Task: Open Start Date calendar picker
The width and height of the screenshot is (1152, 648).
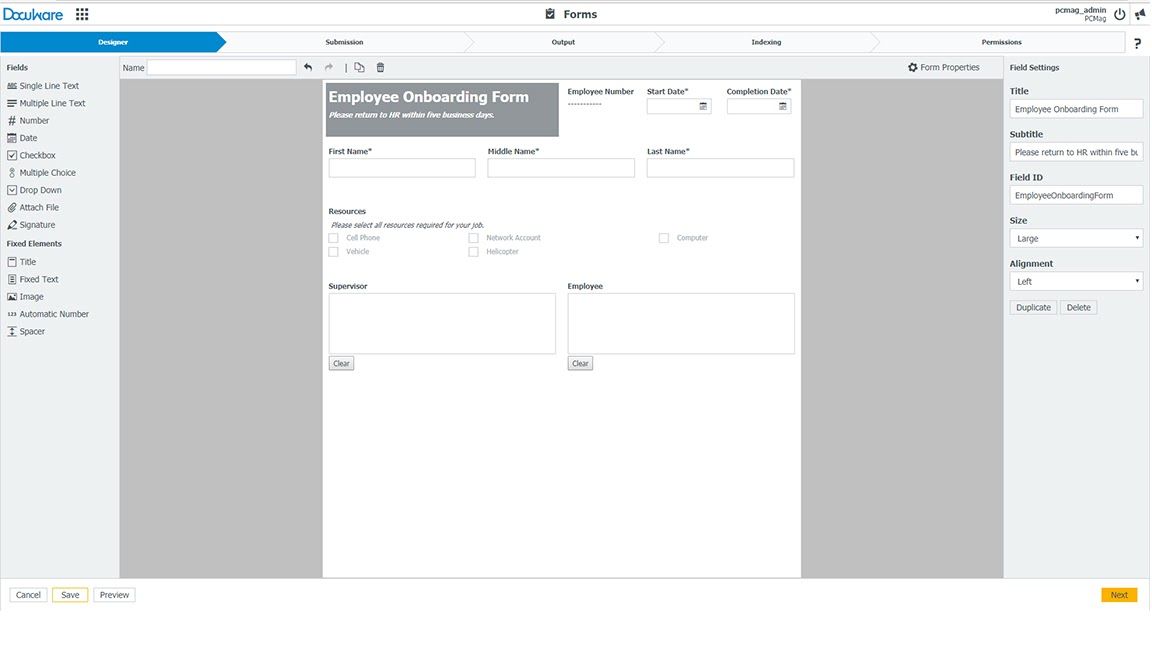Action: [703, 107]
